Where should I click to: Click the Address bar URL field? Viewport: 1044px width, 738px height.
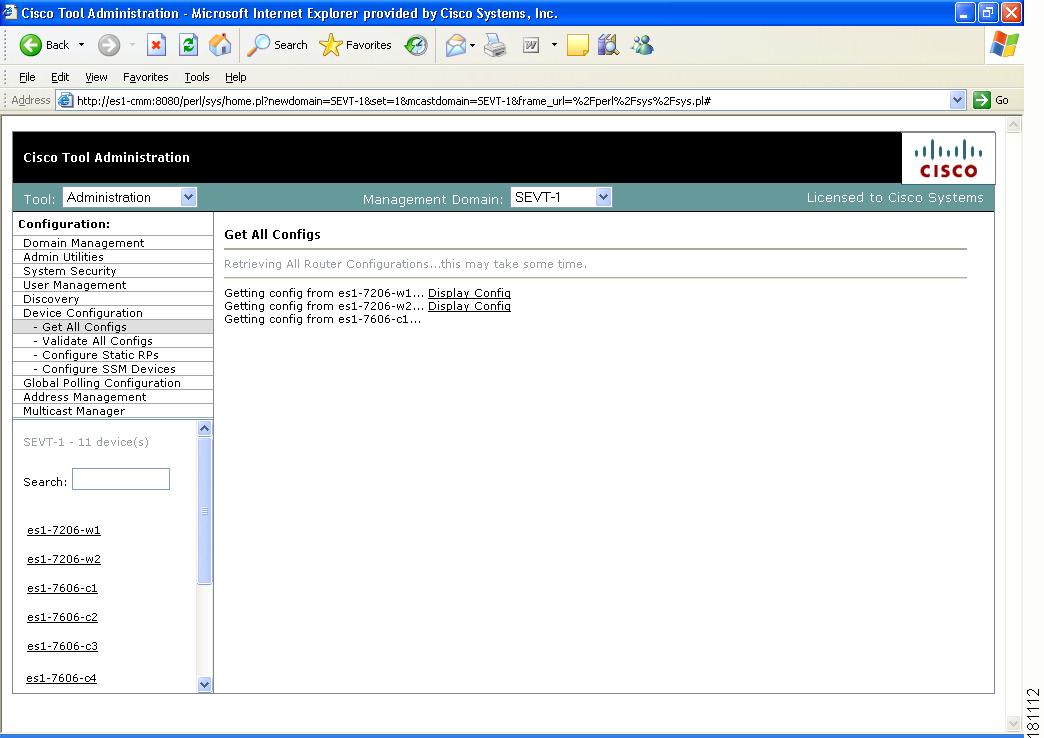(x=511, y=101)
